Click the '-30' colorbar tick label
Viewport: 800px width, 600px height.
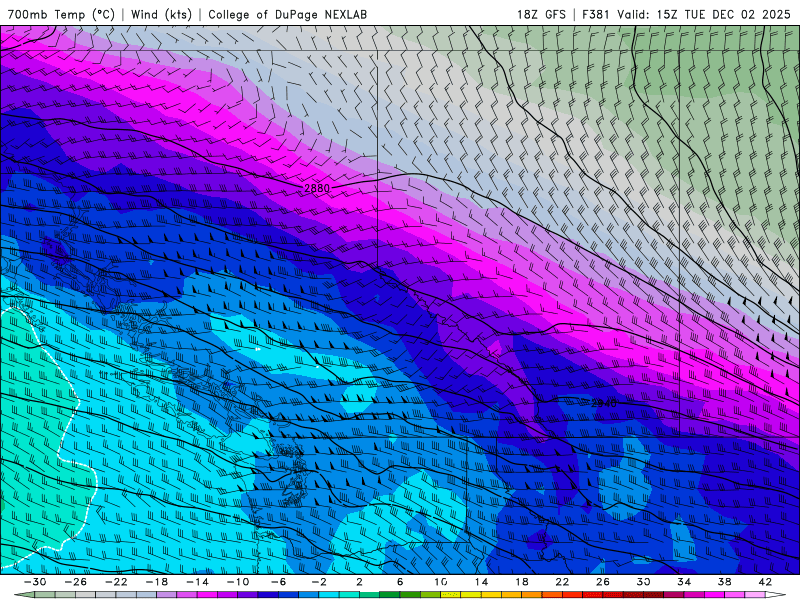(x=35, y=582)
